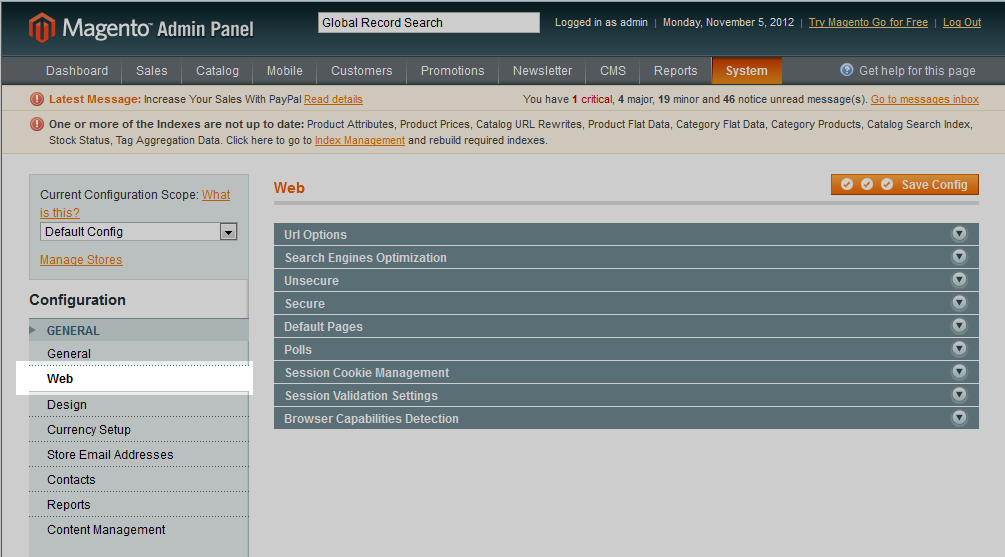
Task: Click the Polls section arrow icon
Action: [x=959, y=349]
